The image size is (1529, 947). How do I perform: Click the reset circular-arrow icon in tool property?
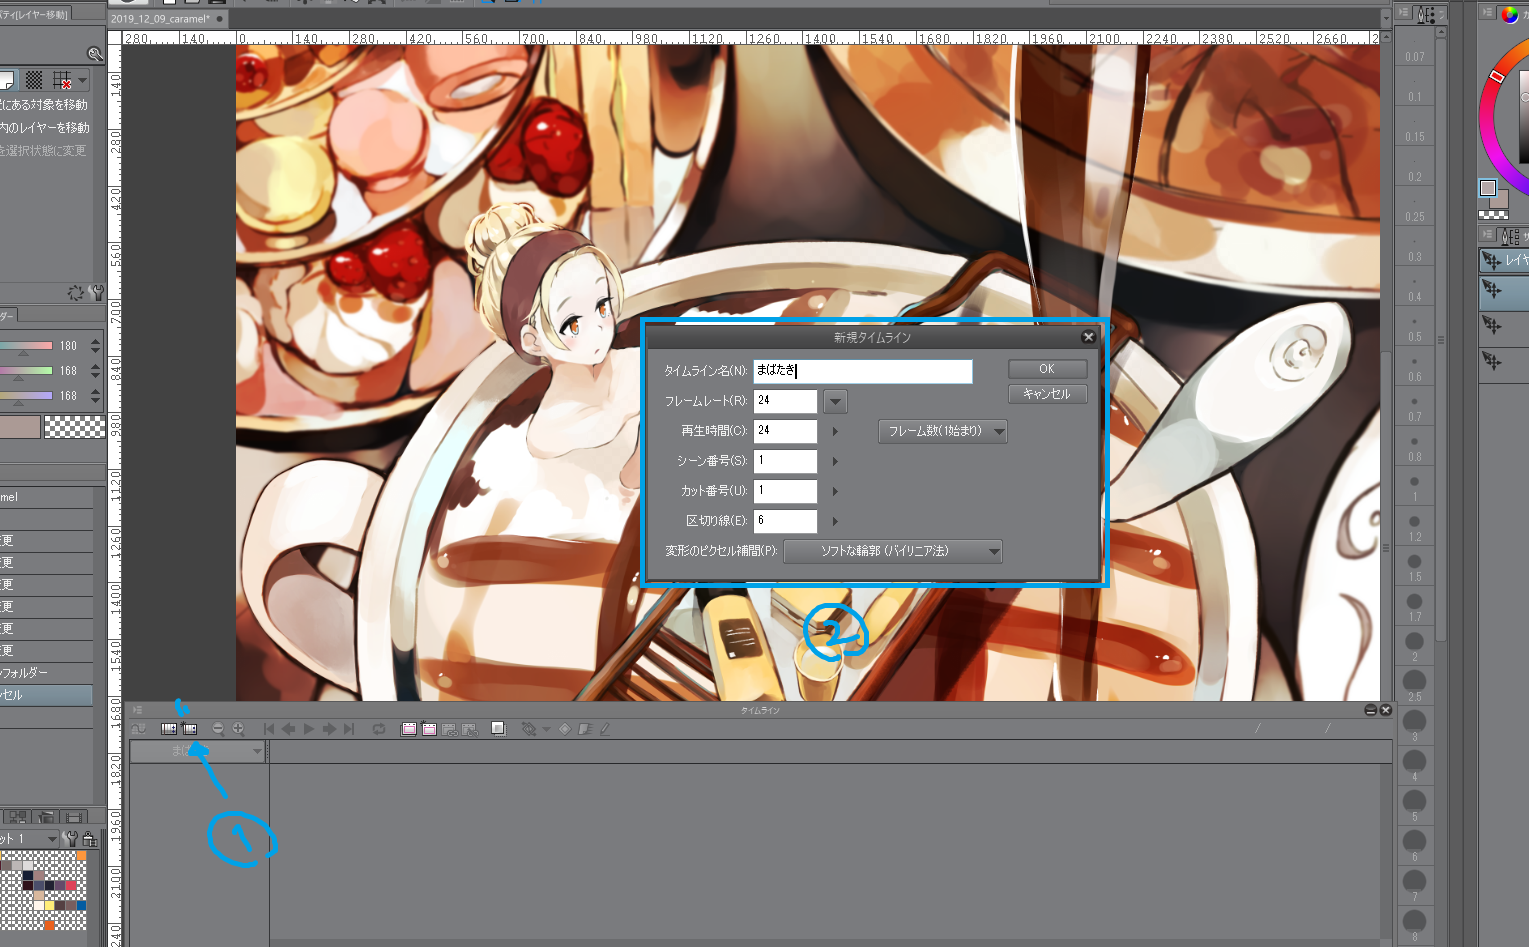pyautogui.click(x=75, y=293)
